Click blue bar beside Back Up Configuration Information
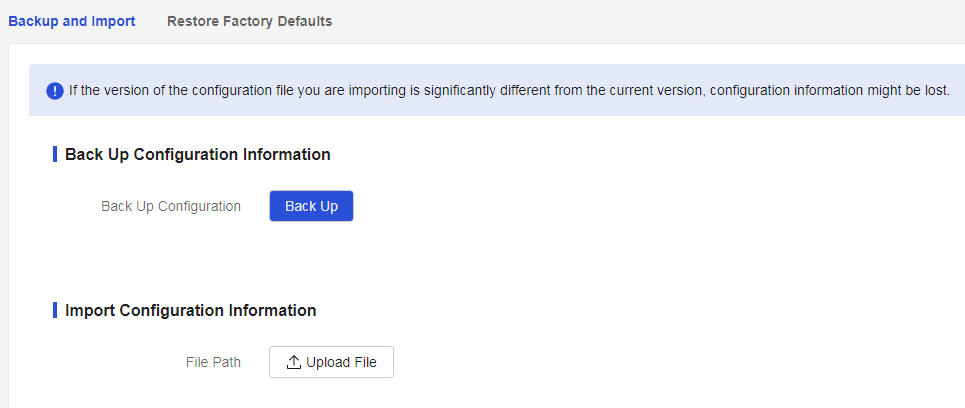The image size is (965, 408). (x=55, y=154)
